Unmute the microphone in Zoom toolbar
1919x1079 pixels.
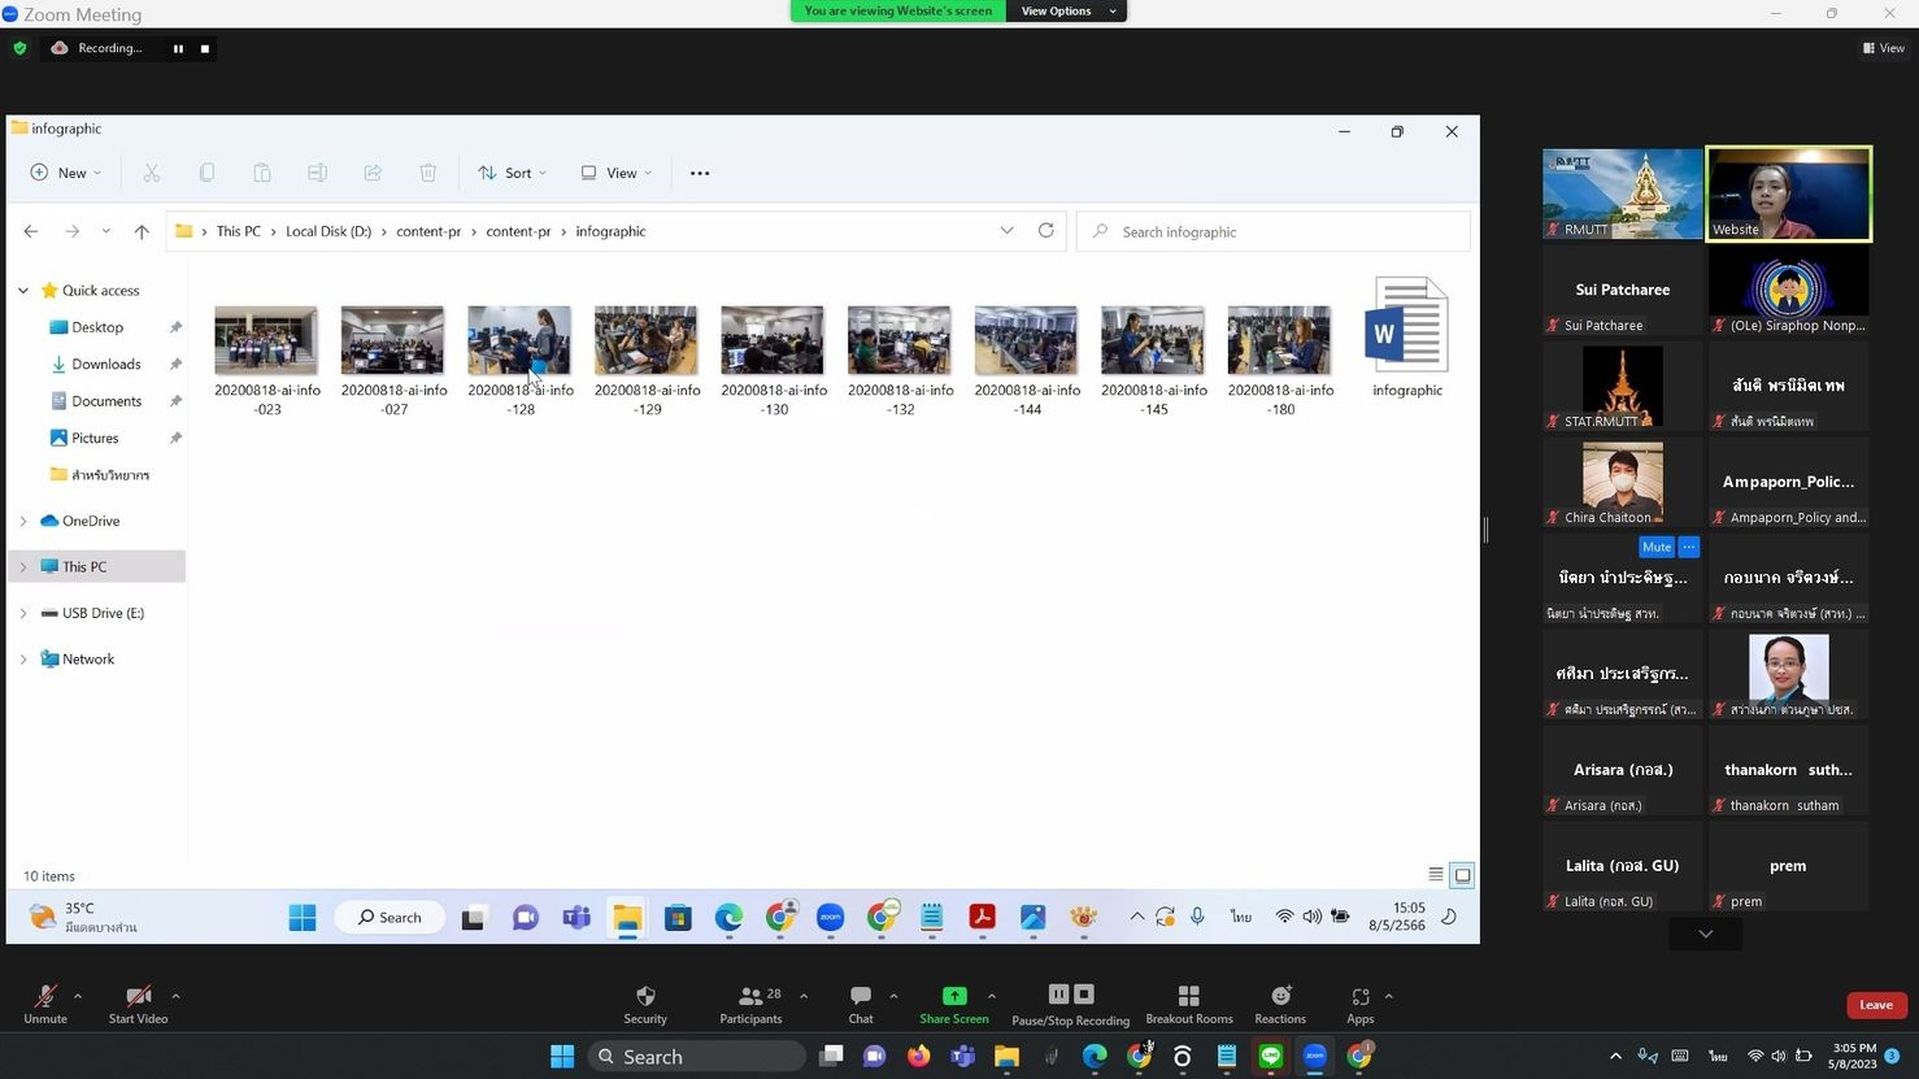click(x=45, y=1004)
